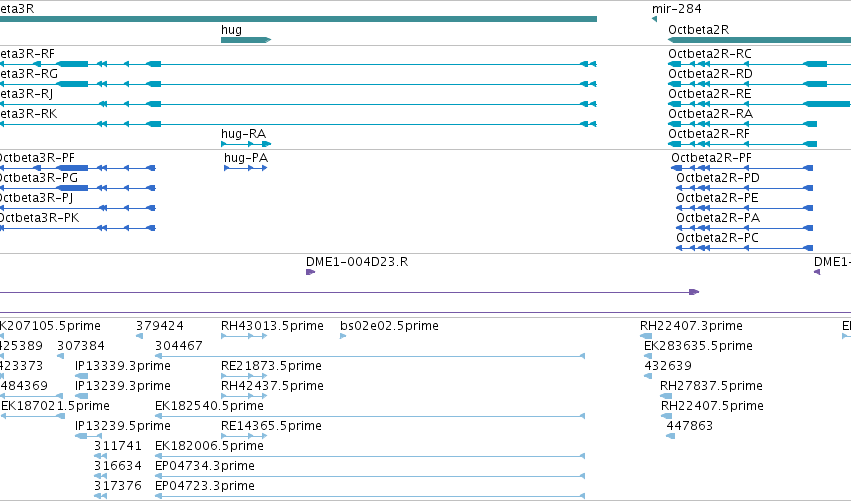Click the Octbeta2R-PF CDS label
This screenshot has height=501, width=851.
[712, 158]
